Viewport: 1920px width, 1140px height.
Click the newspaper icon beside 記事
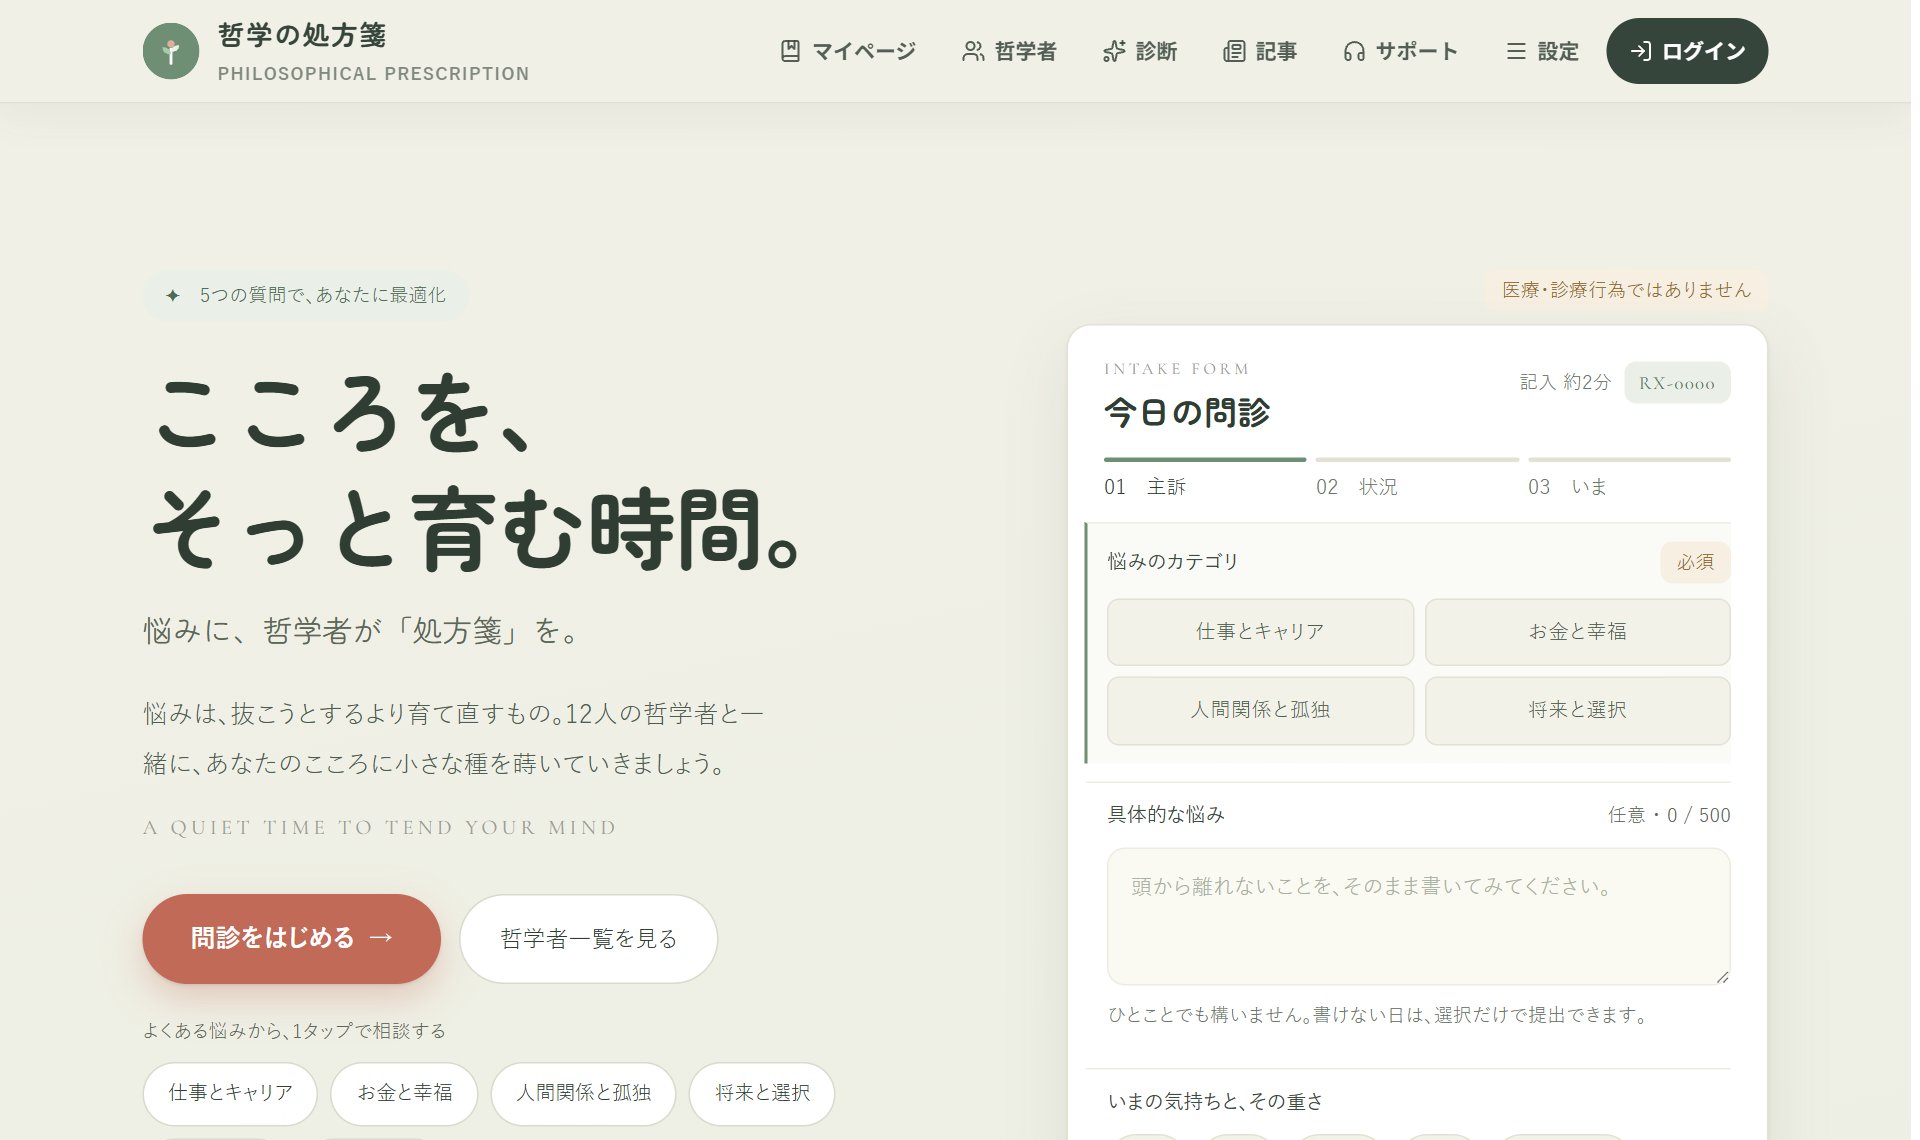point(1234,51)
